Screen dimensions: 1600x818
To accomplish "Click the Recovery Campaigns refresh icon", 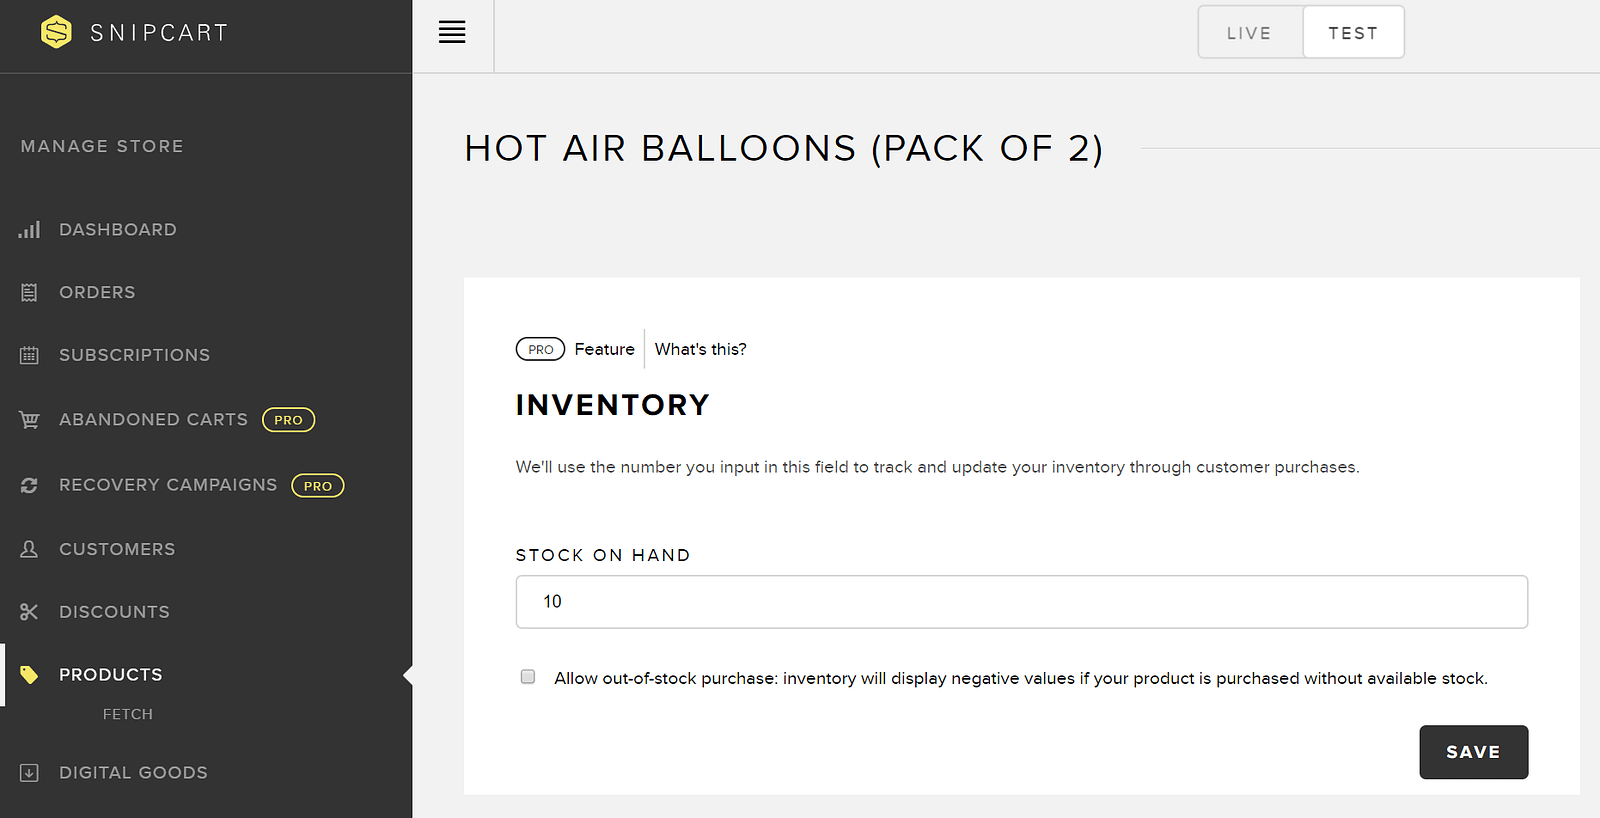I will pyautogui.click(x=29, y=485).
